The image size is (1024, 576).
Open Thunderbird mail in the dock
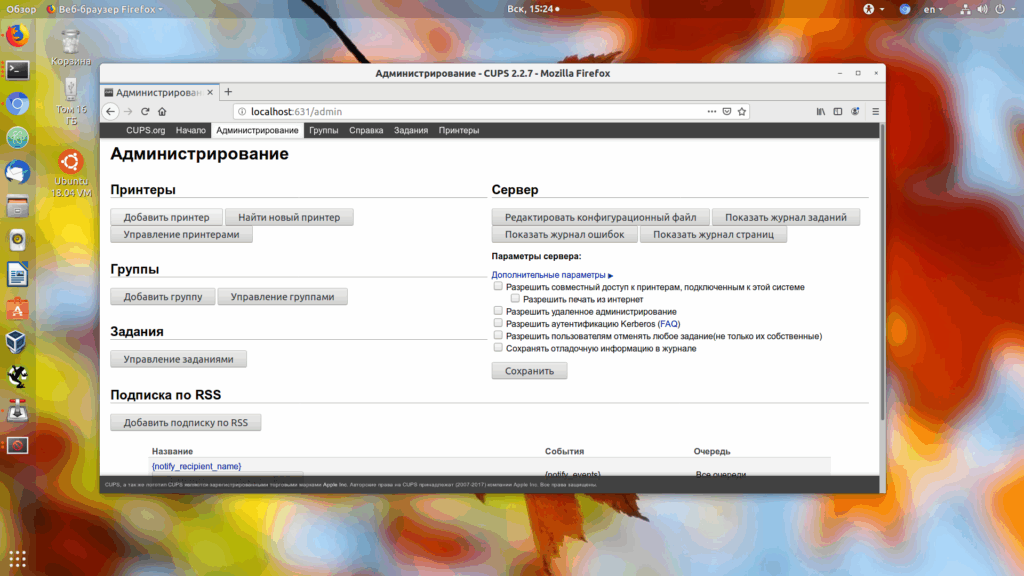[18, 172]
